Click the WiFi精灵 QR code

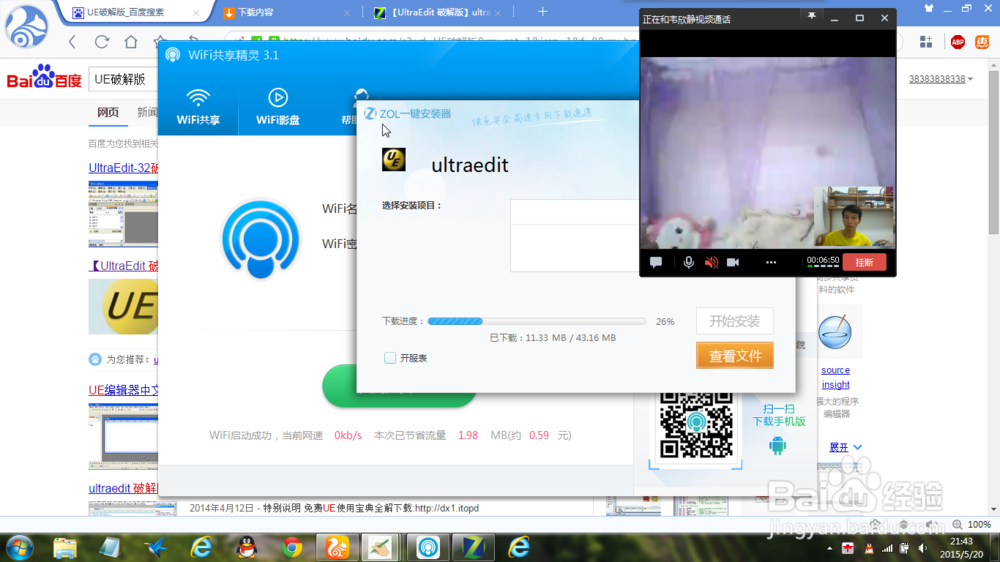(x=696, y=425)
